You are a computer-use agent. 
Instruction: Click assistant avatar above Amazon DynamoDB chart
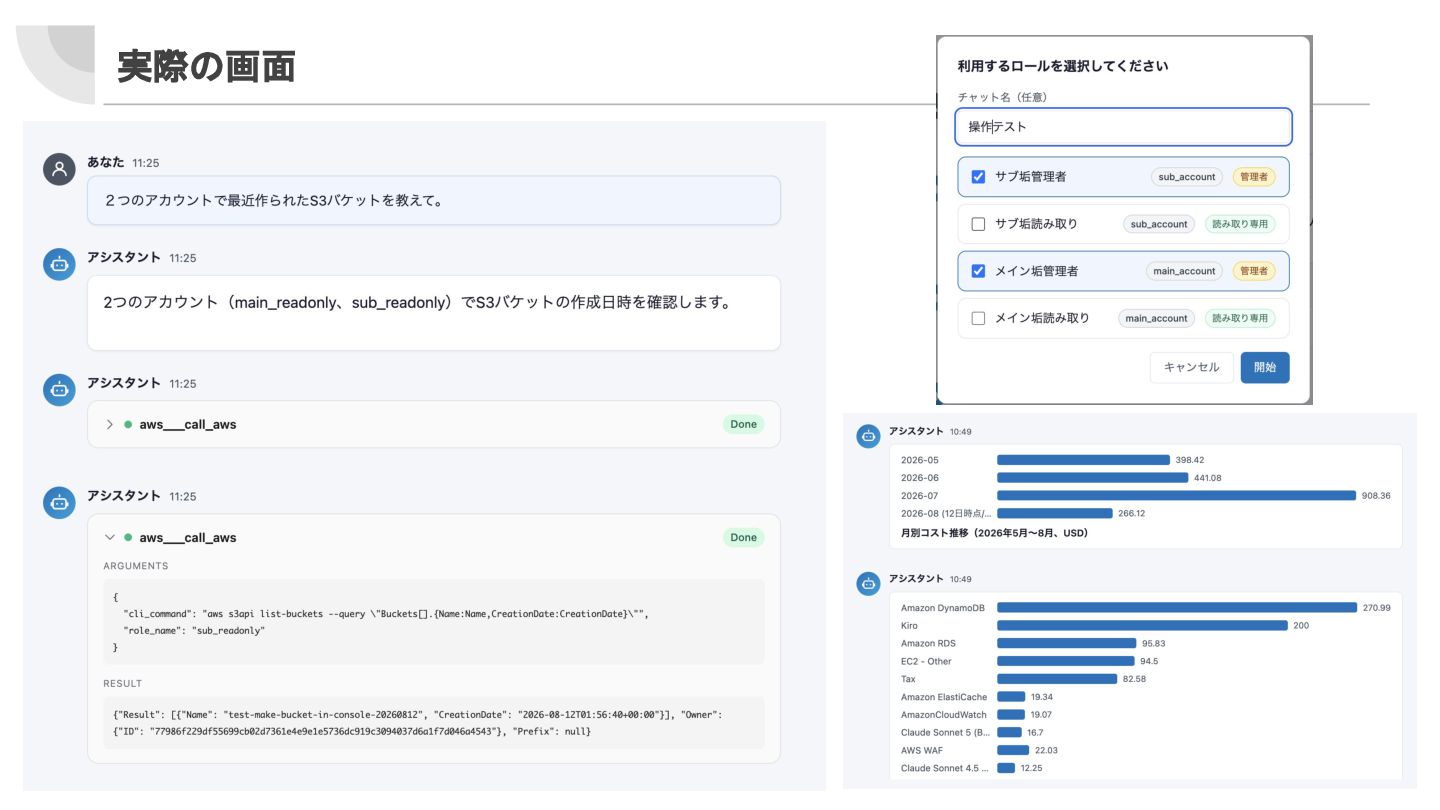click(869, 583)
